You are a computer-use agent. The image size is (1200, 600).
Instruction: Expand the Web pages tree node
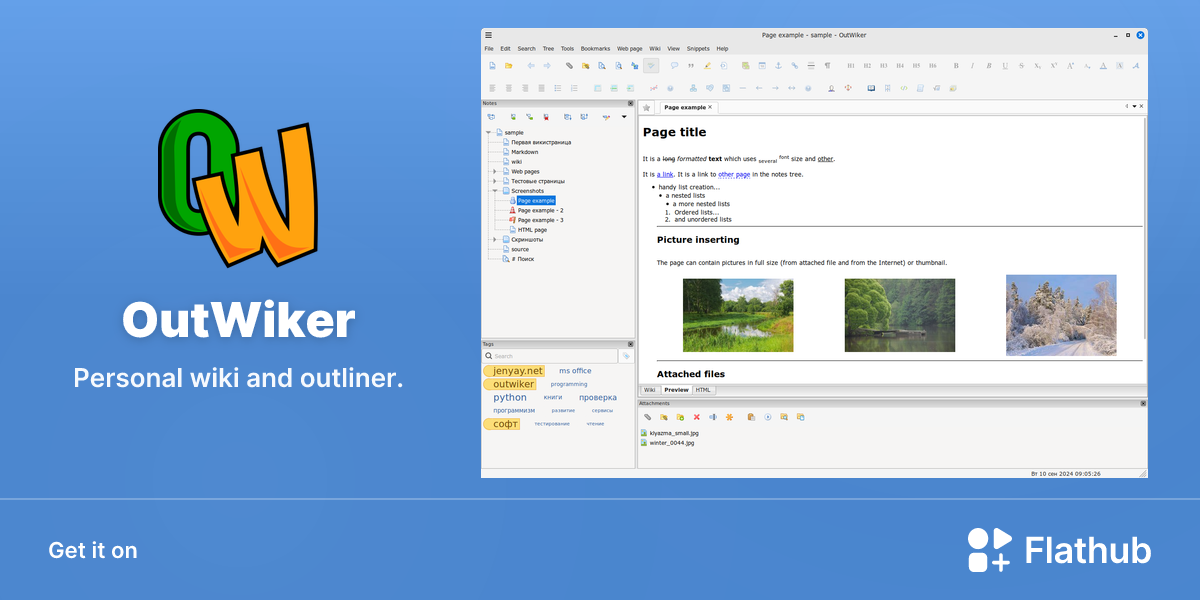(x=495, y=171)
